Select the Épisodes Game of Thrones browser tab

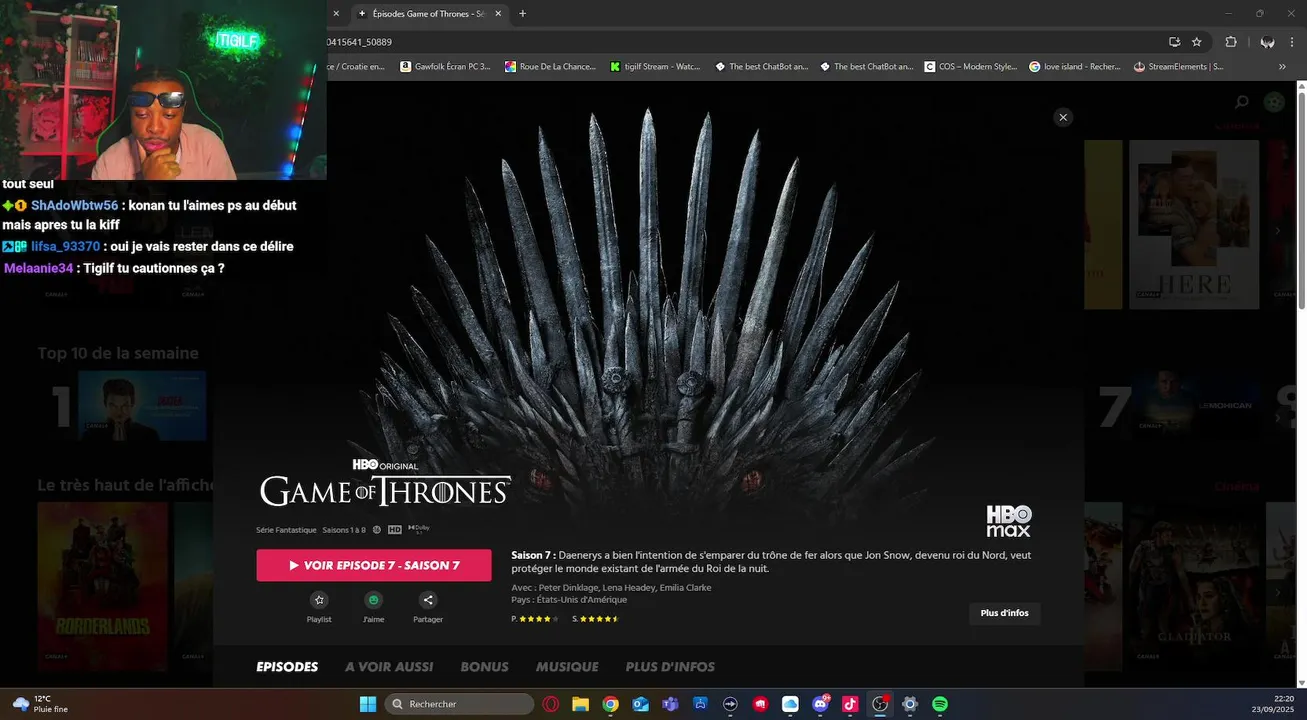point(428,14)
